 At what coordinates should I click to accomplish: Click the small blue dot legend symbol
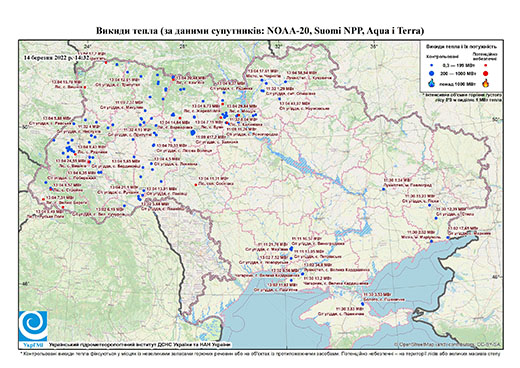click(x=432, y=65)
